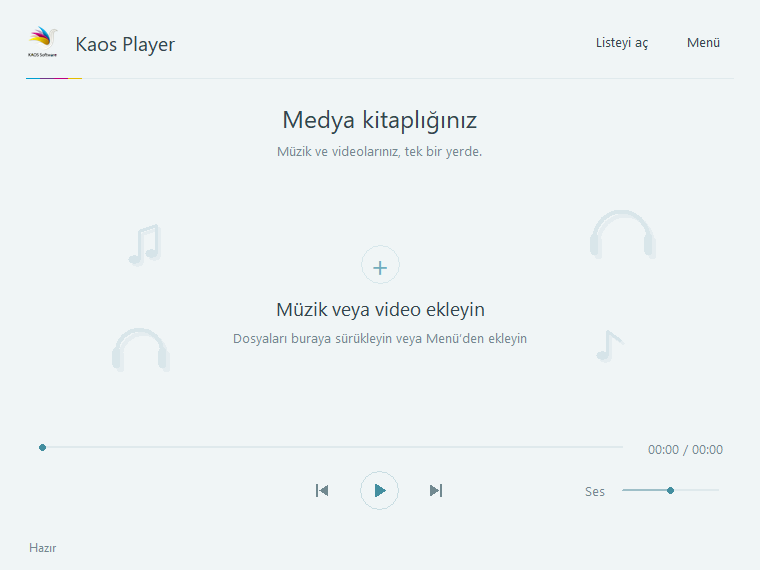Skip to the previous track
Image resolution: width=760 pixels, height=570 pixels.
pos(322,491)
